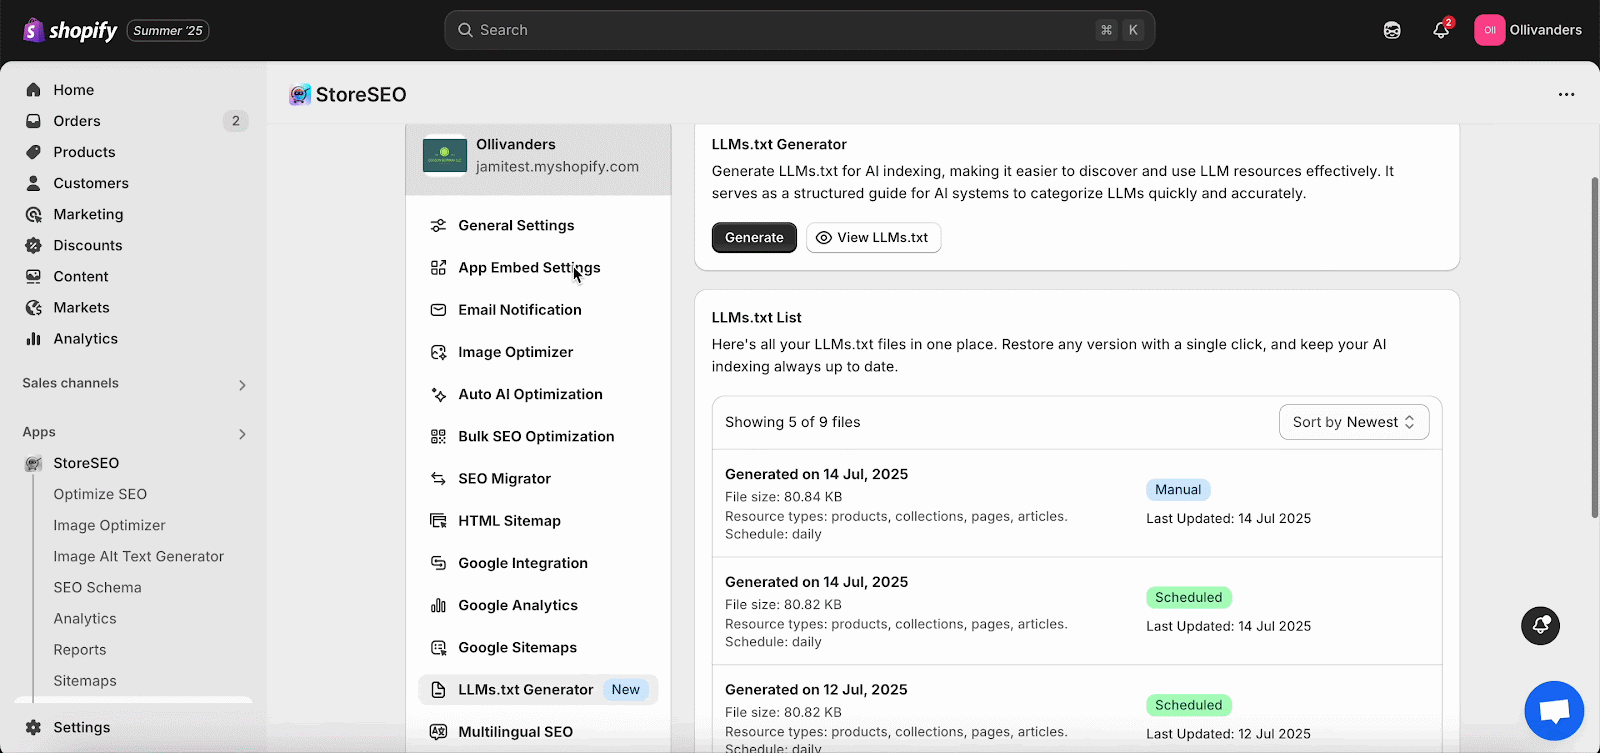Click the HTML Sitemap icon
The width and height of the screenshot is (1600, 753).
tap(438, 521)
